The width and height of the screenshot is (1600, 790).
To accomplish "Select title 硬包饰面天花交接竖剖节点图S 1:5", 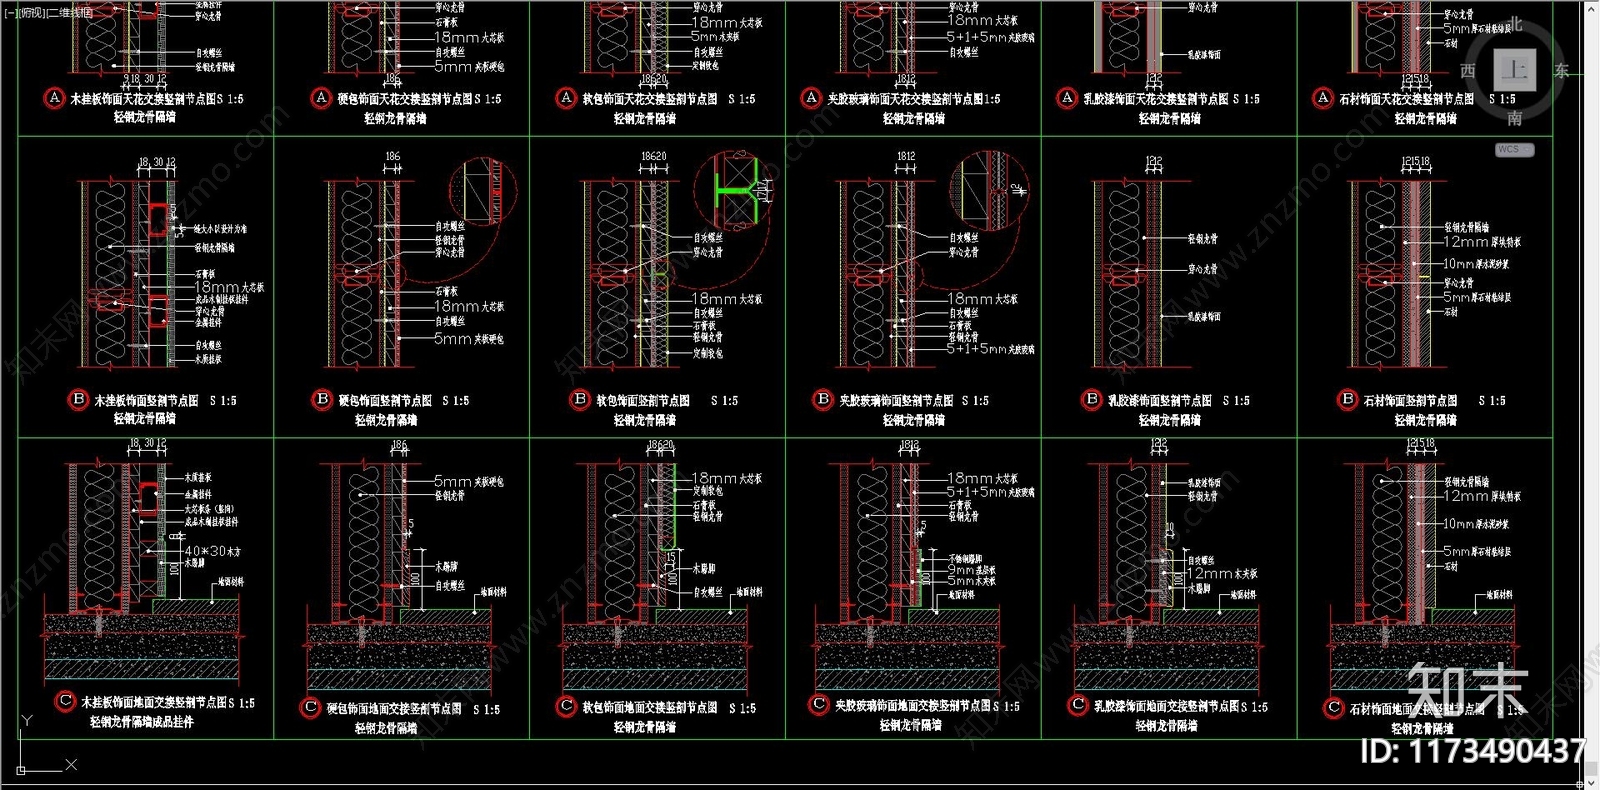I will (419, 99).
